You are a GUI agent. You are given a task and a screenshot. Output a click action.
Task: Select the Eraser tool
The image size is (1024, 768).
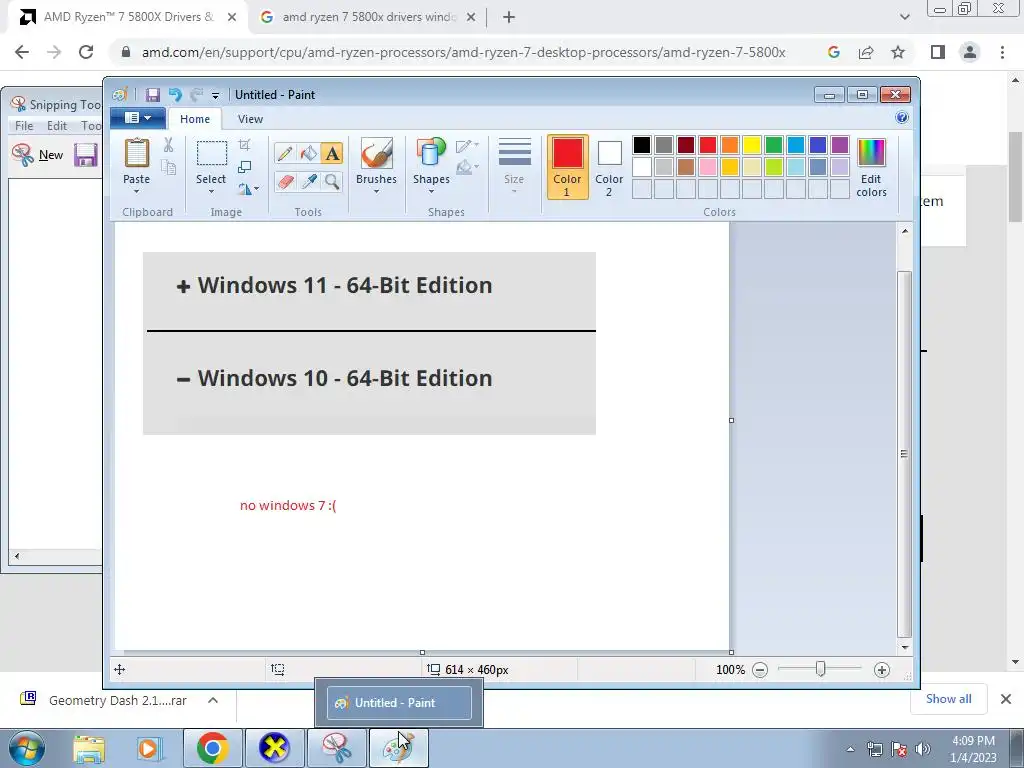tap(285, 181)
